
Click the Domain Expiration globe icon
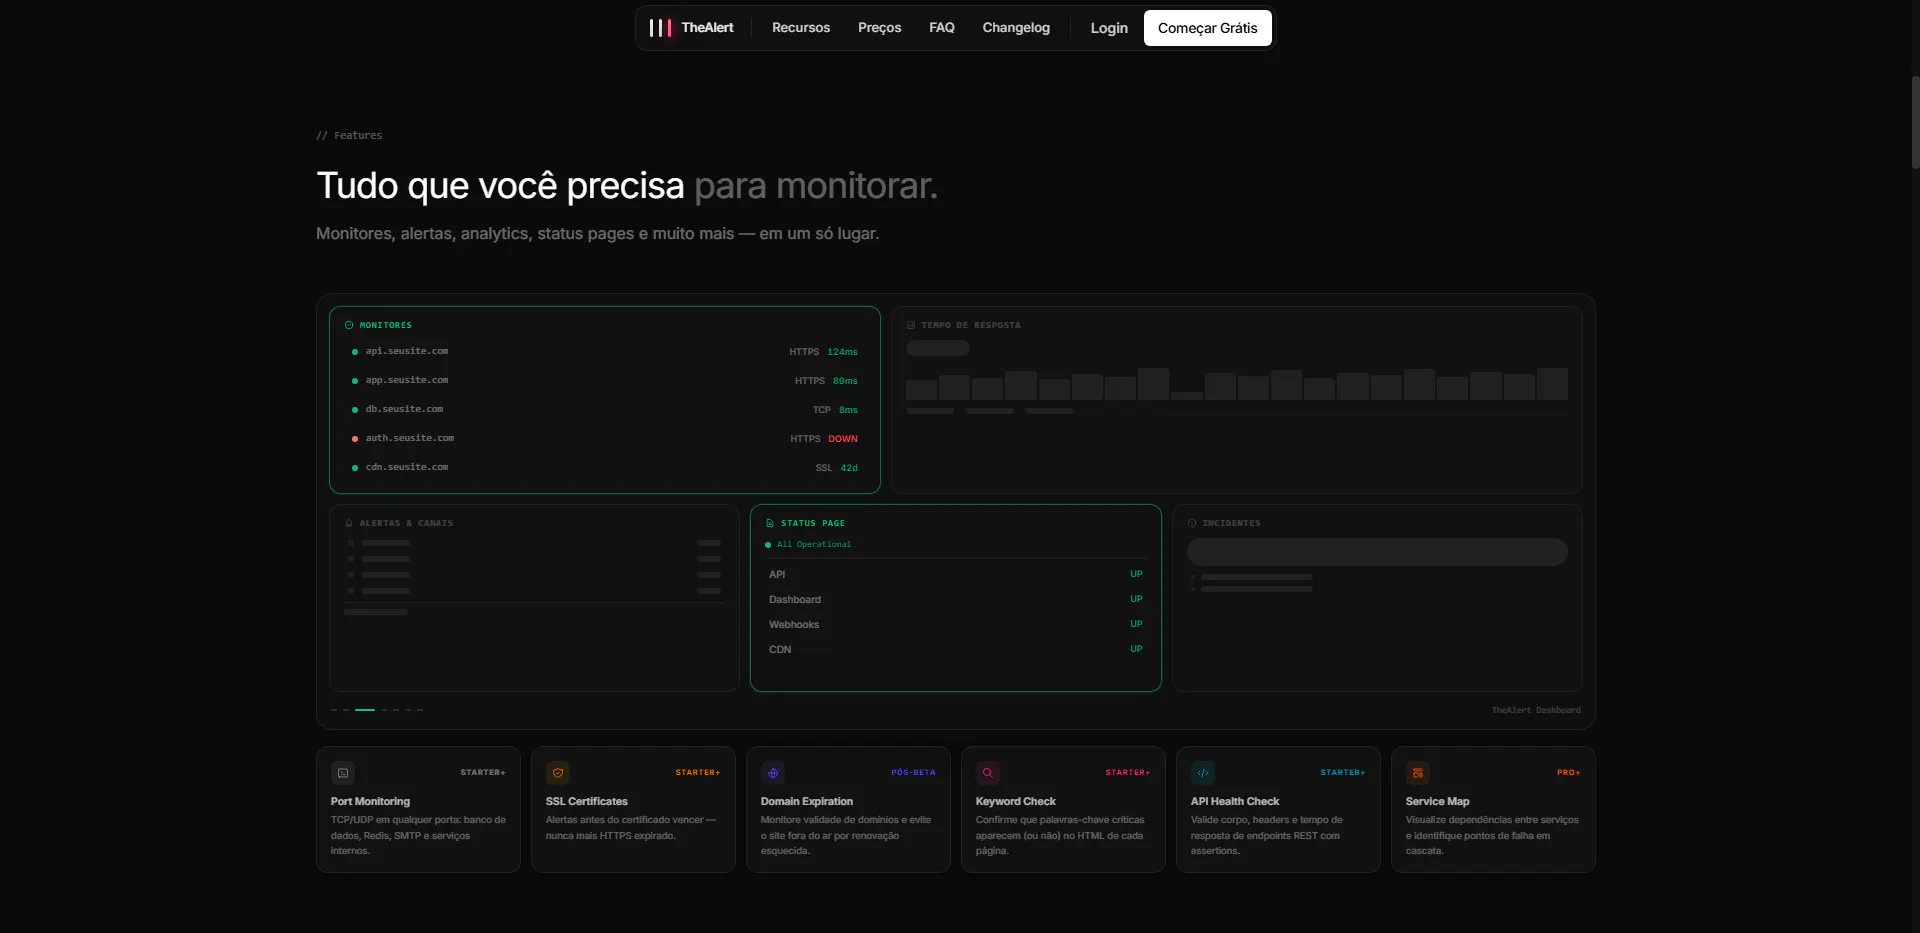click(773, 773)
